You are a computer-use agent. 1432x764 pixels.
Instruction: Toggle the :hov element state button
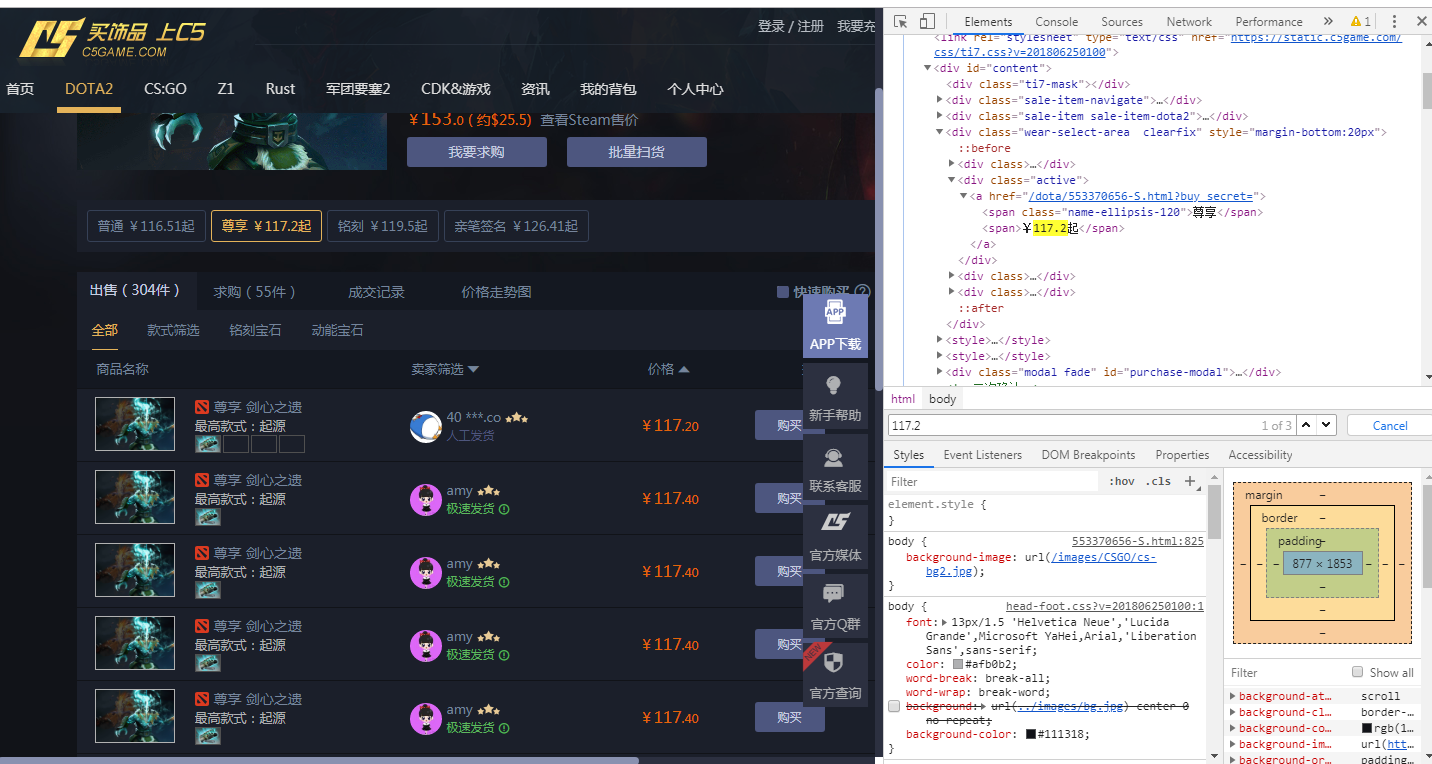click(1122, 481)
